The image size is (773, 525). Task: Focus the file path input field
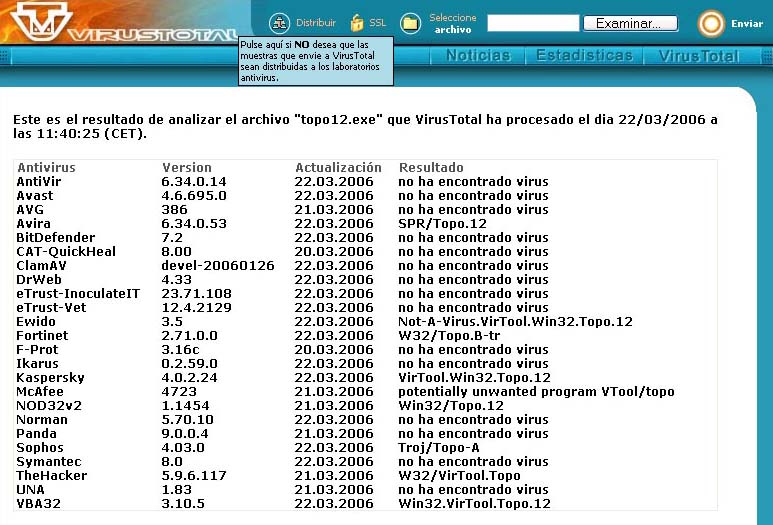click(533, 23)
